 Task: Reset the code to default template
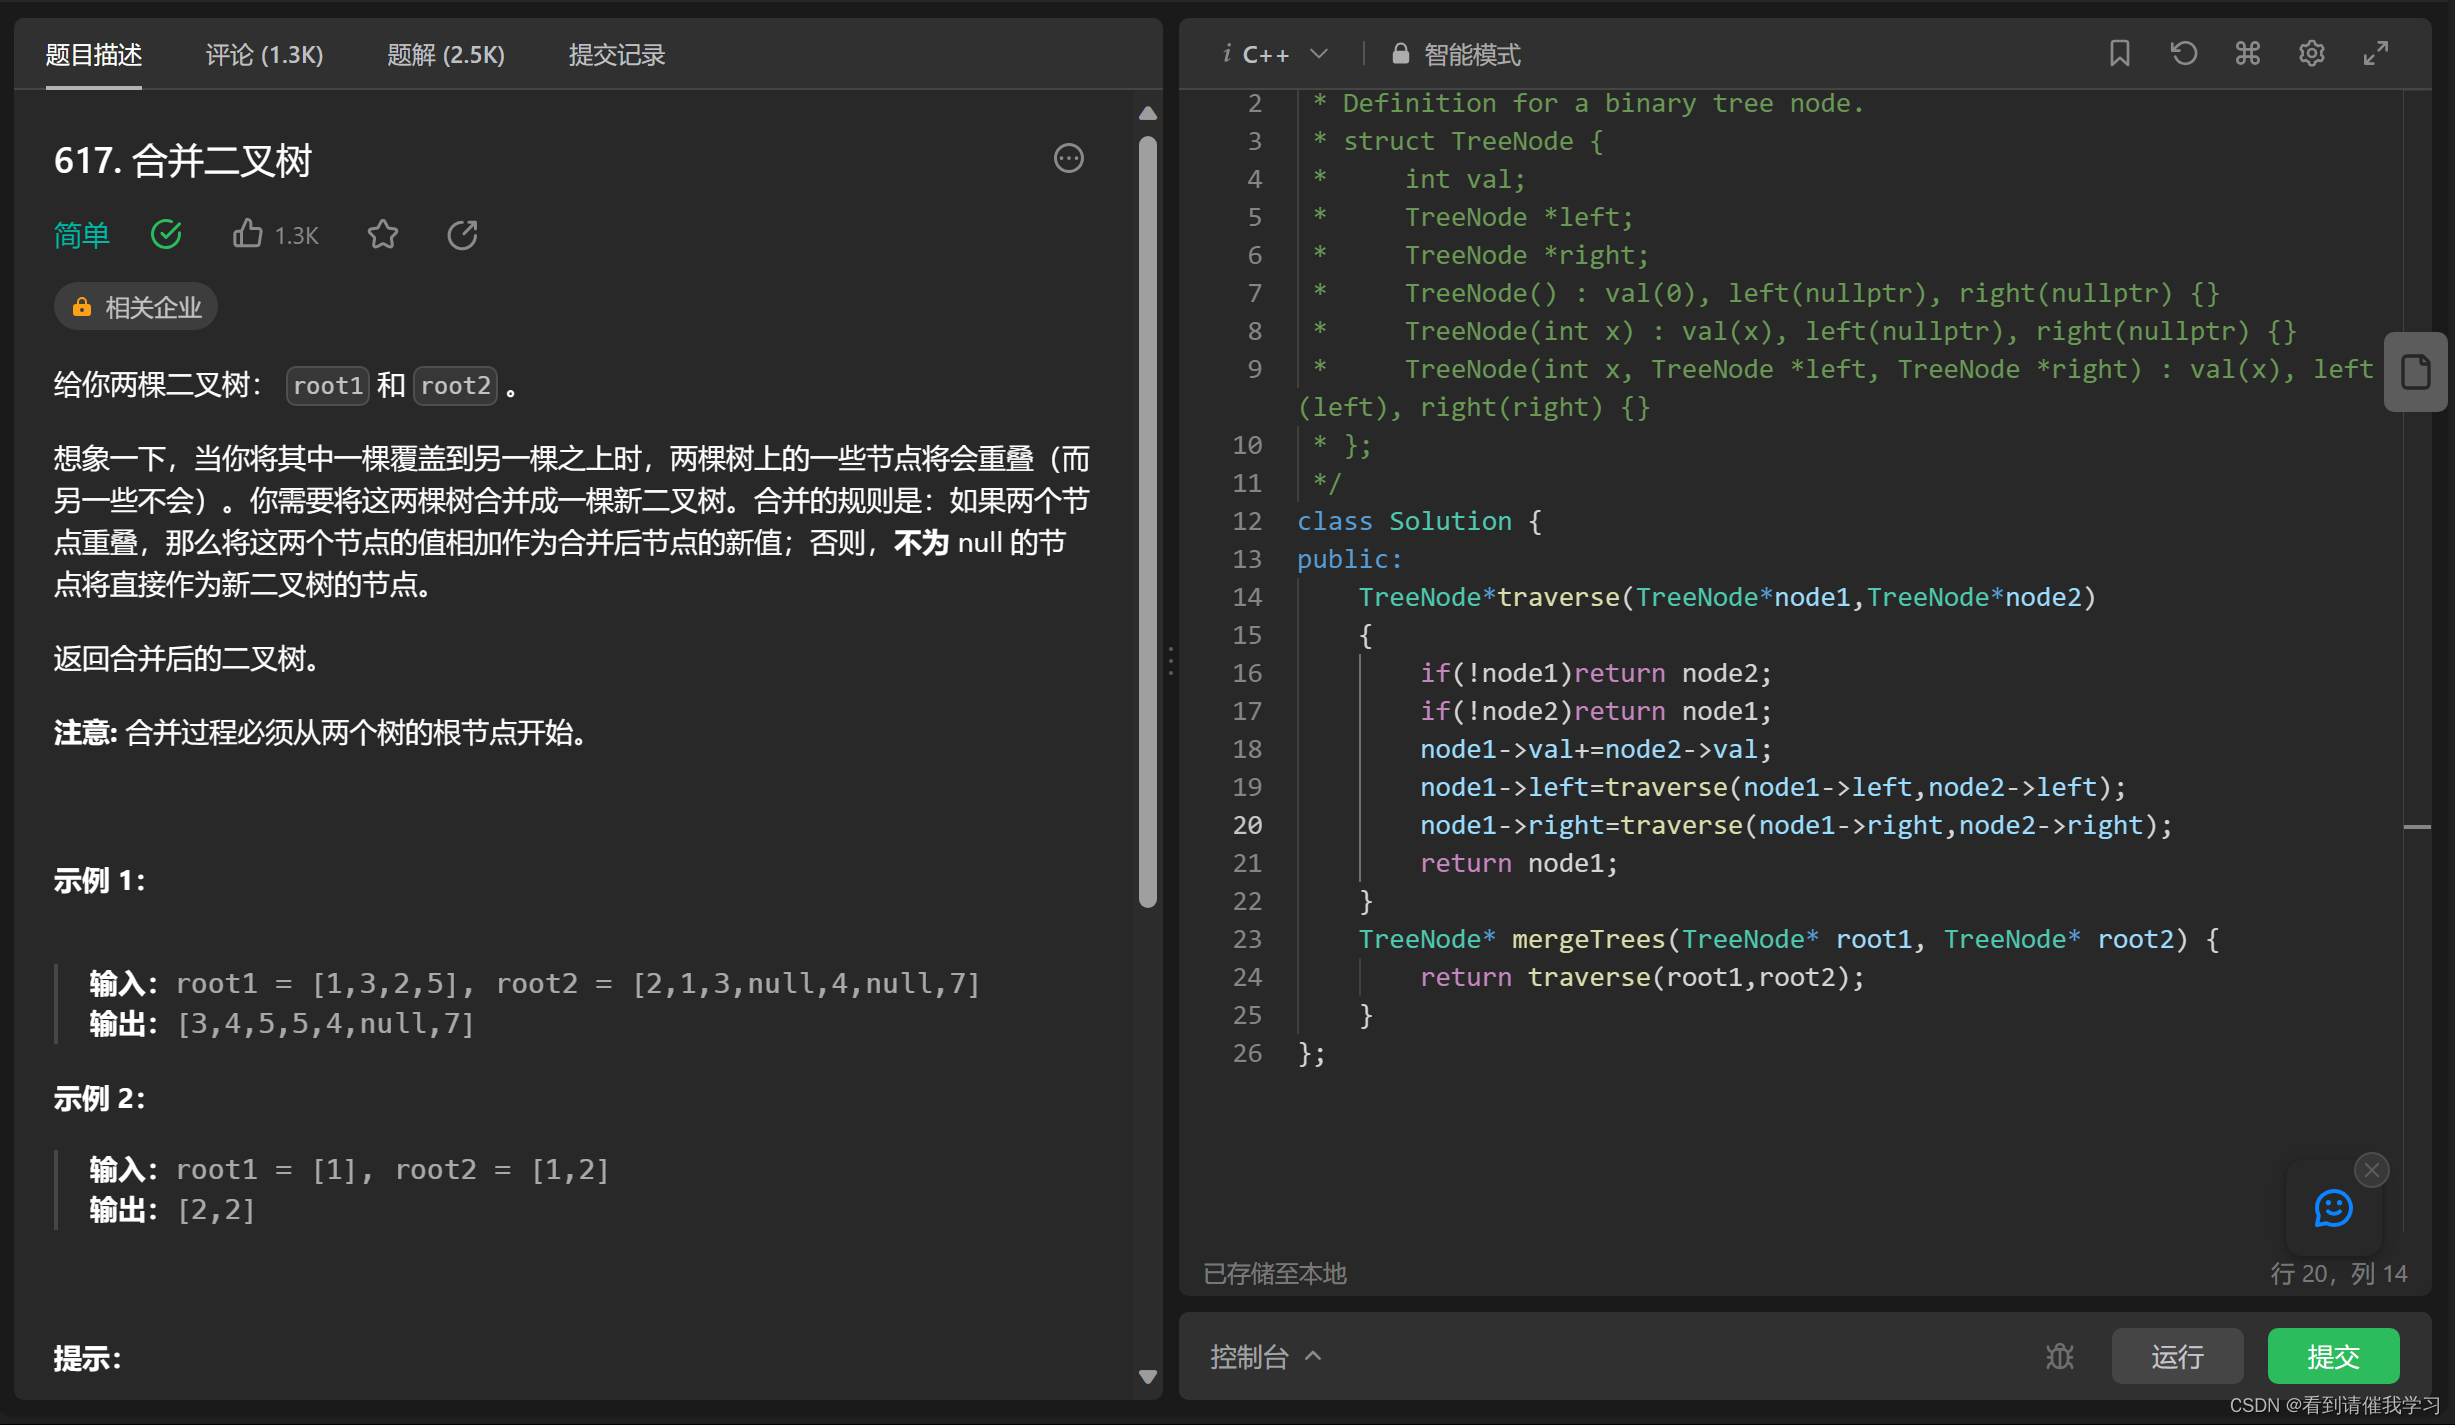pyautogui.click(x=2184, y=53)
